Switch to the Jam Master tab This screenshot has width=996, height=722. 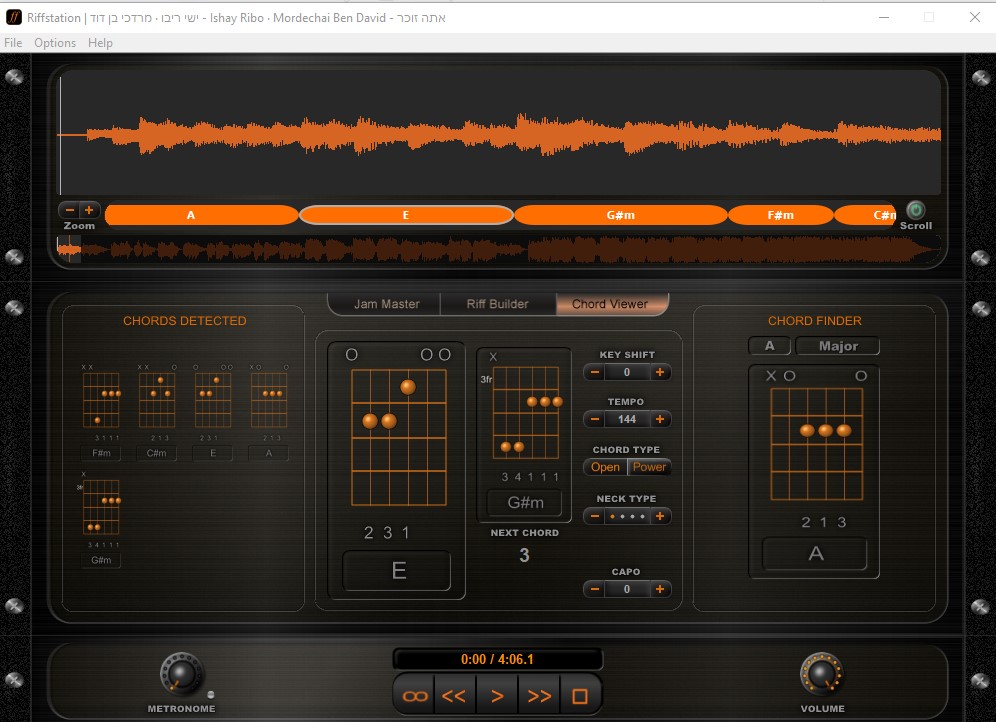(x=386, y=304)
